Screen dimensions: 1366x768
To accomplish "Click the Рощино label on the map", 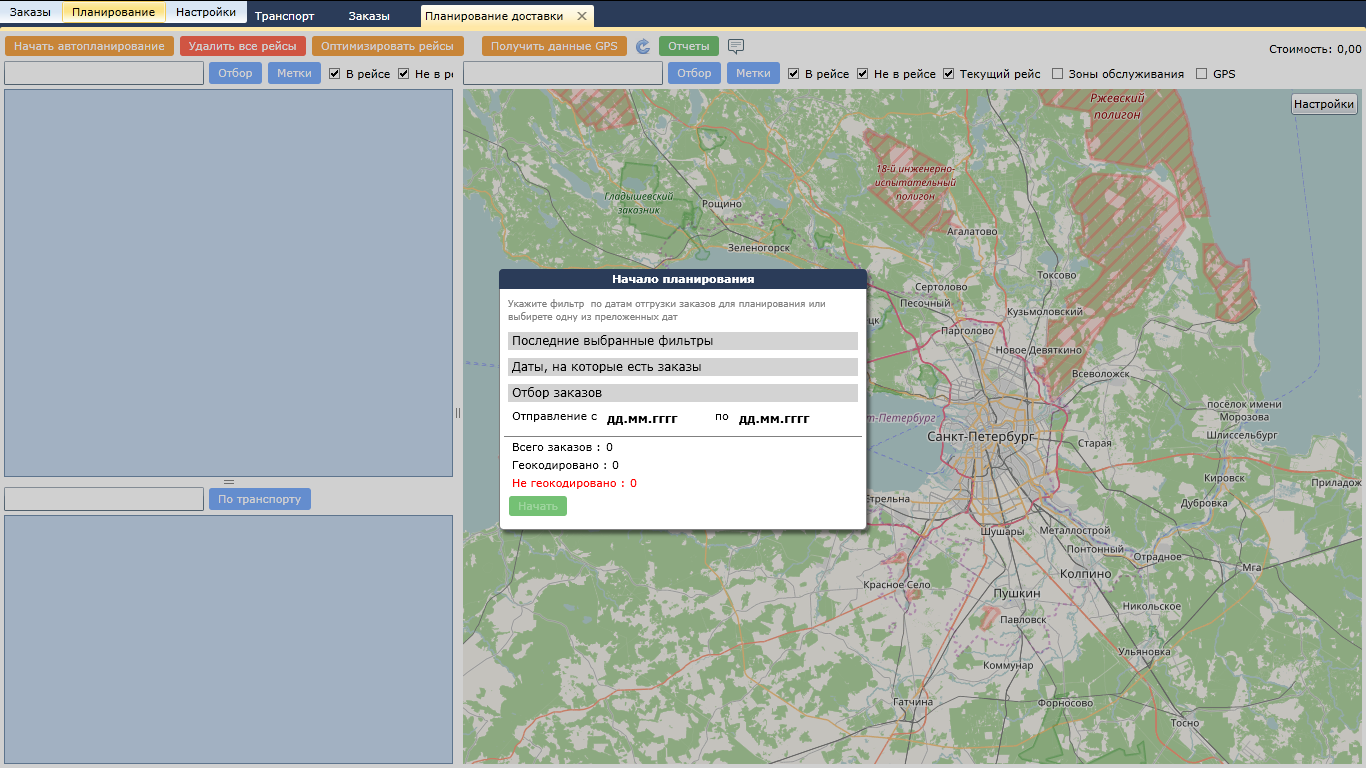I will [x=721, y=204].
